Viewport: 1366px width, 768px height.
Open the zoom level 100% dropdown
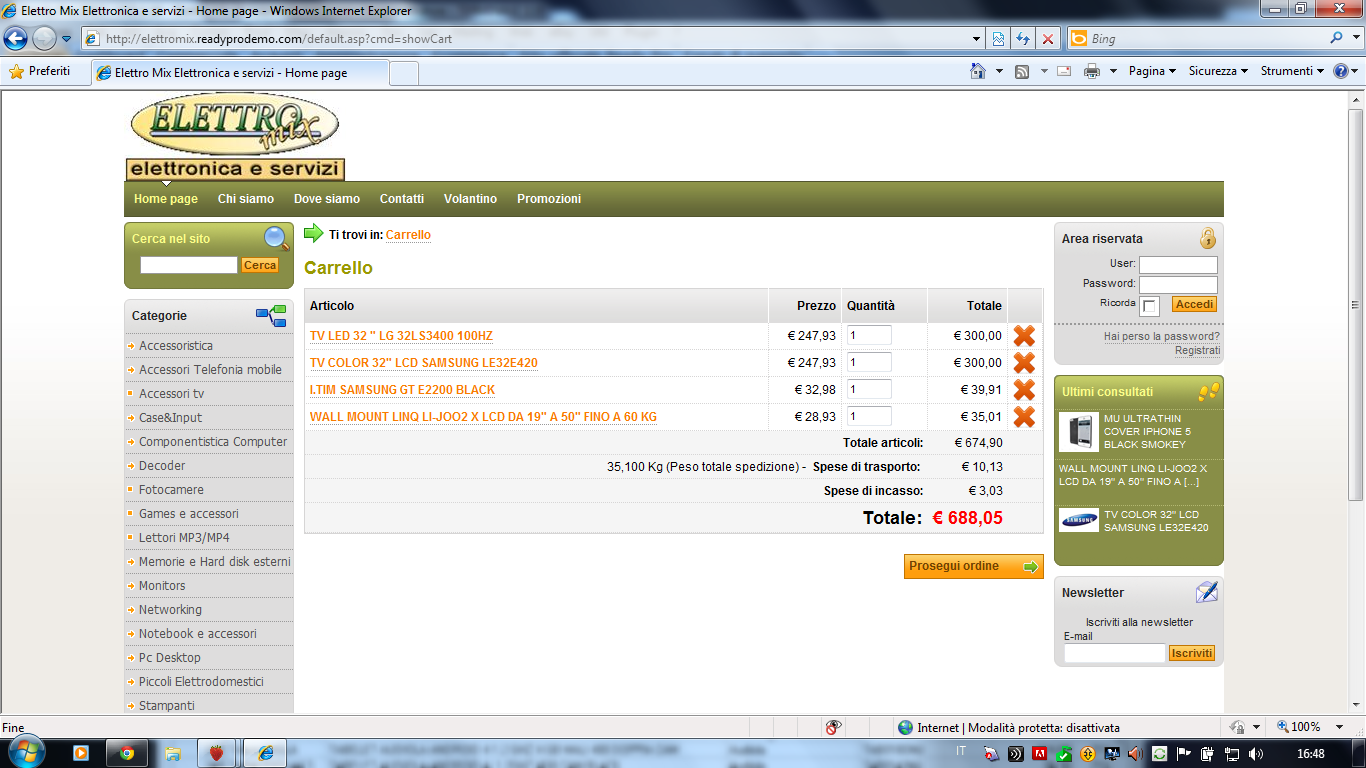(1339, 728)
